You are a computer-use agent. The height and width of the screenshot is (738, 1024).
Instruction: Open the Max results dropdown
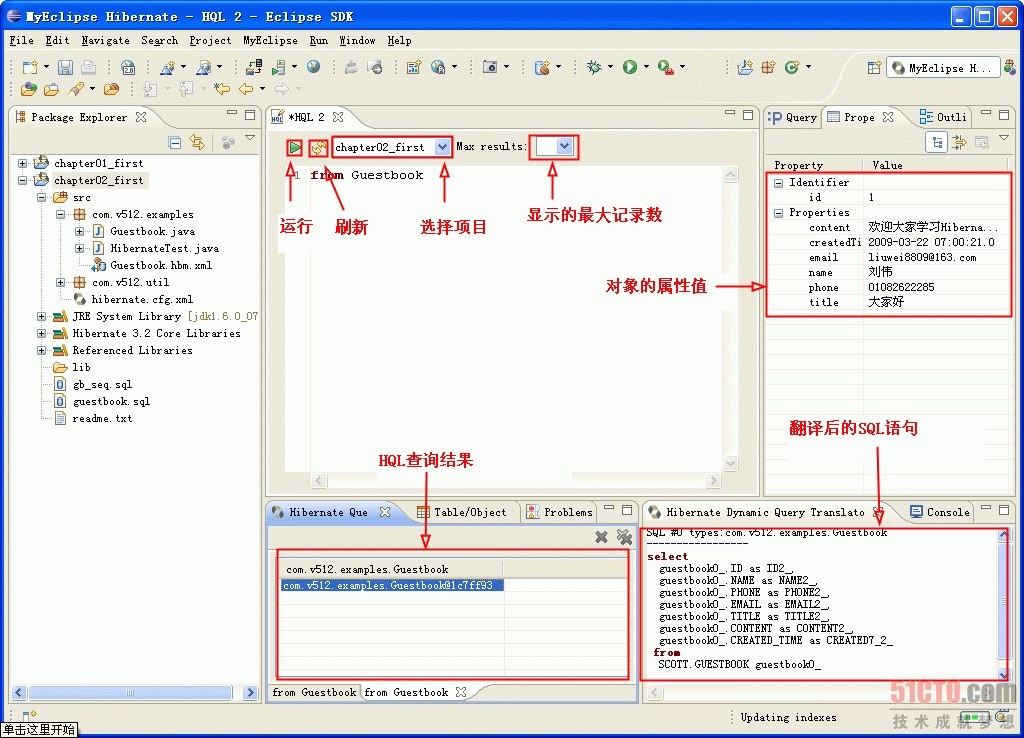click(x=564, y=146)
